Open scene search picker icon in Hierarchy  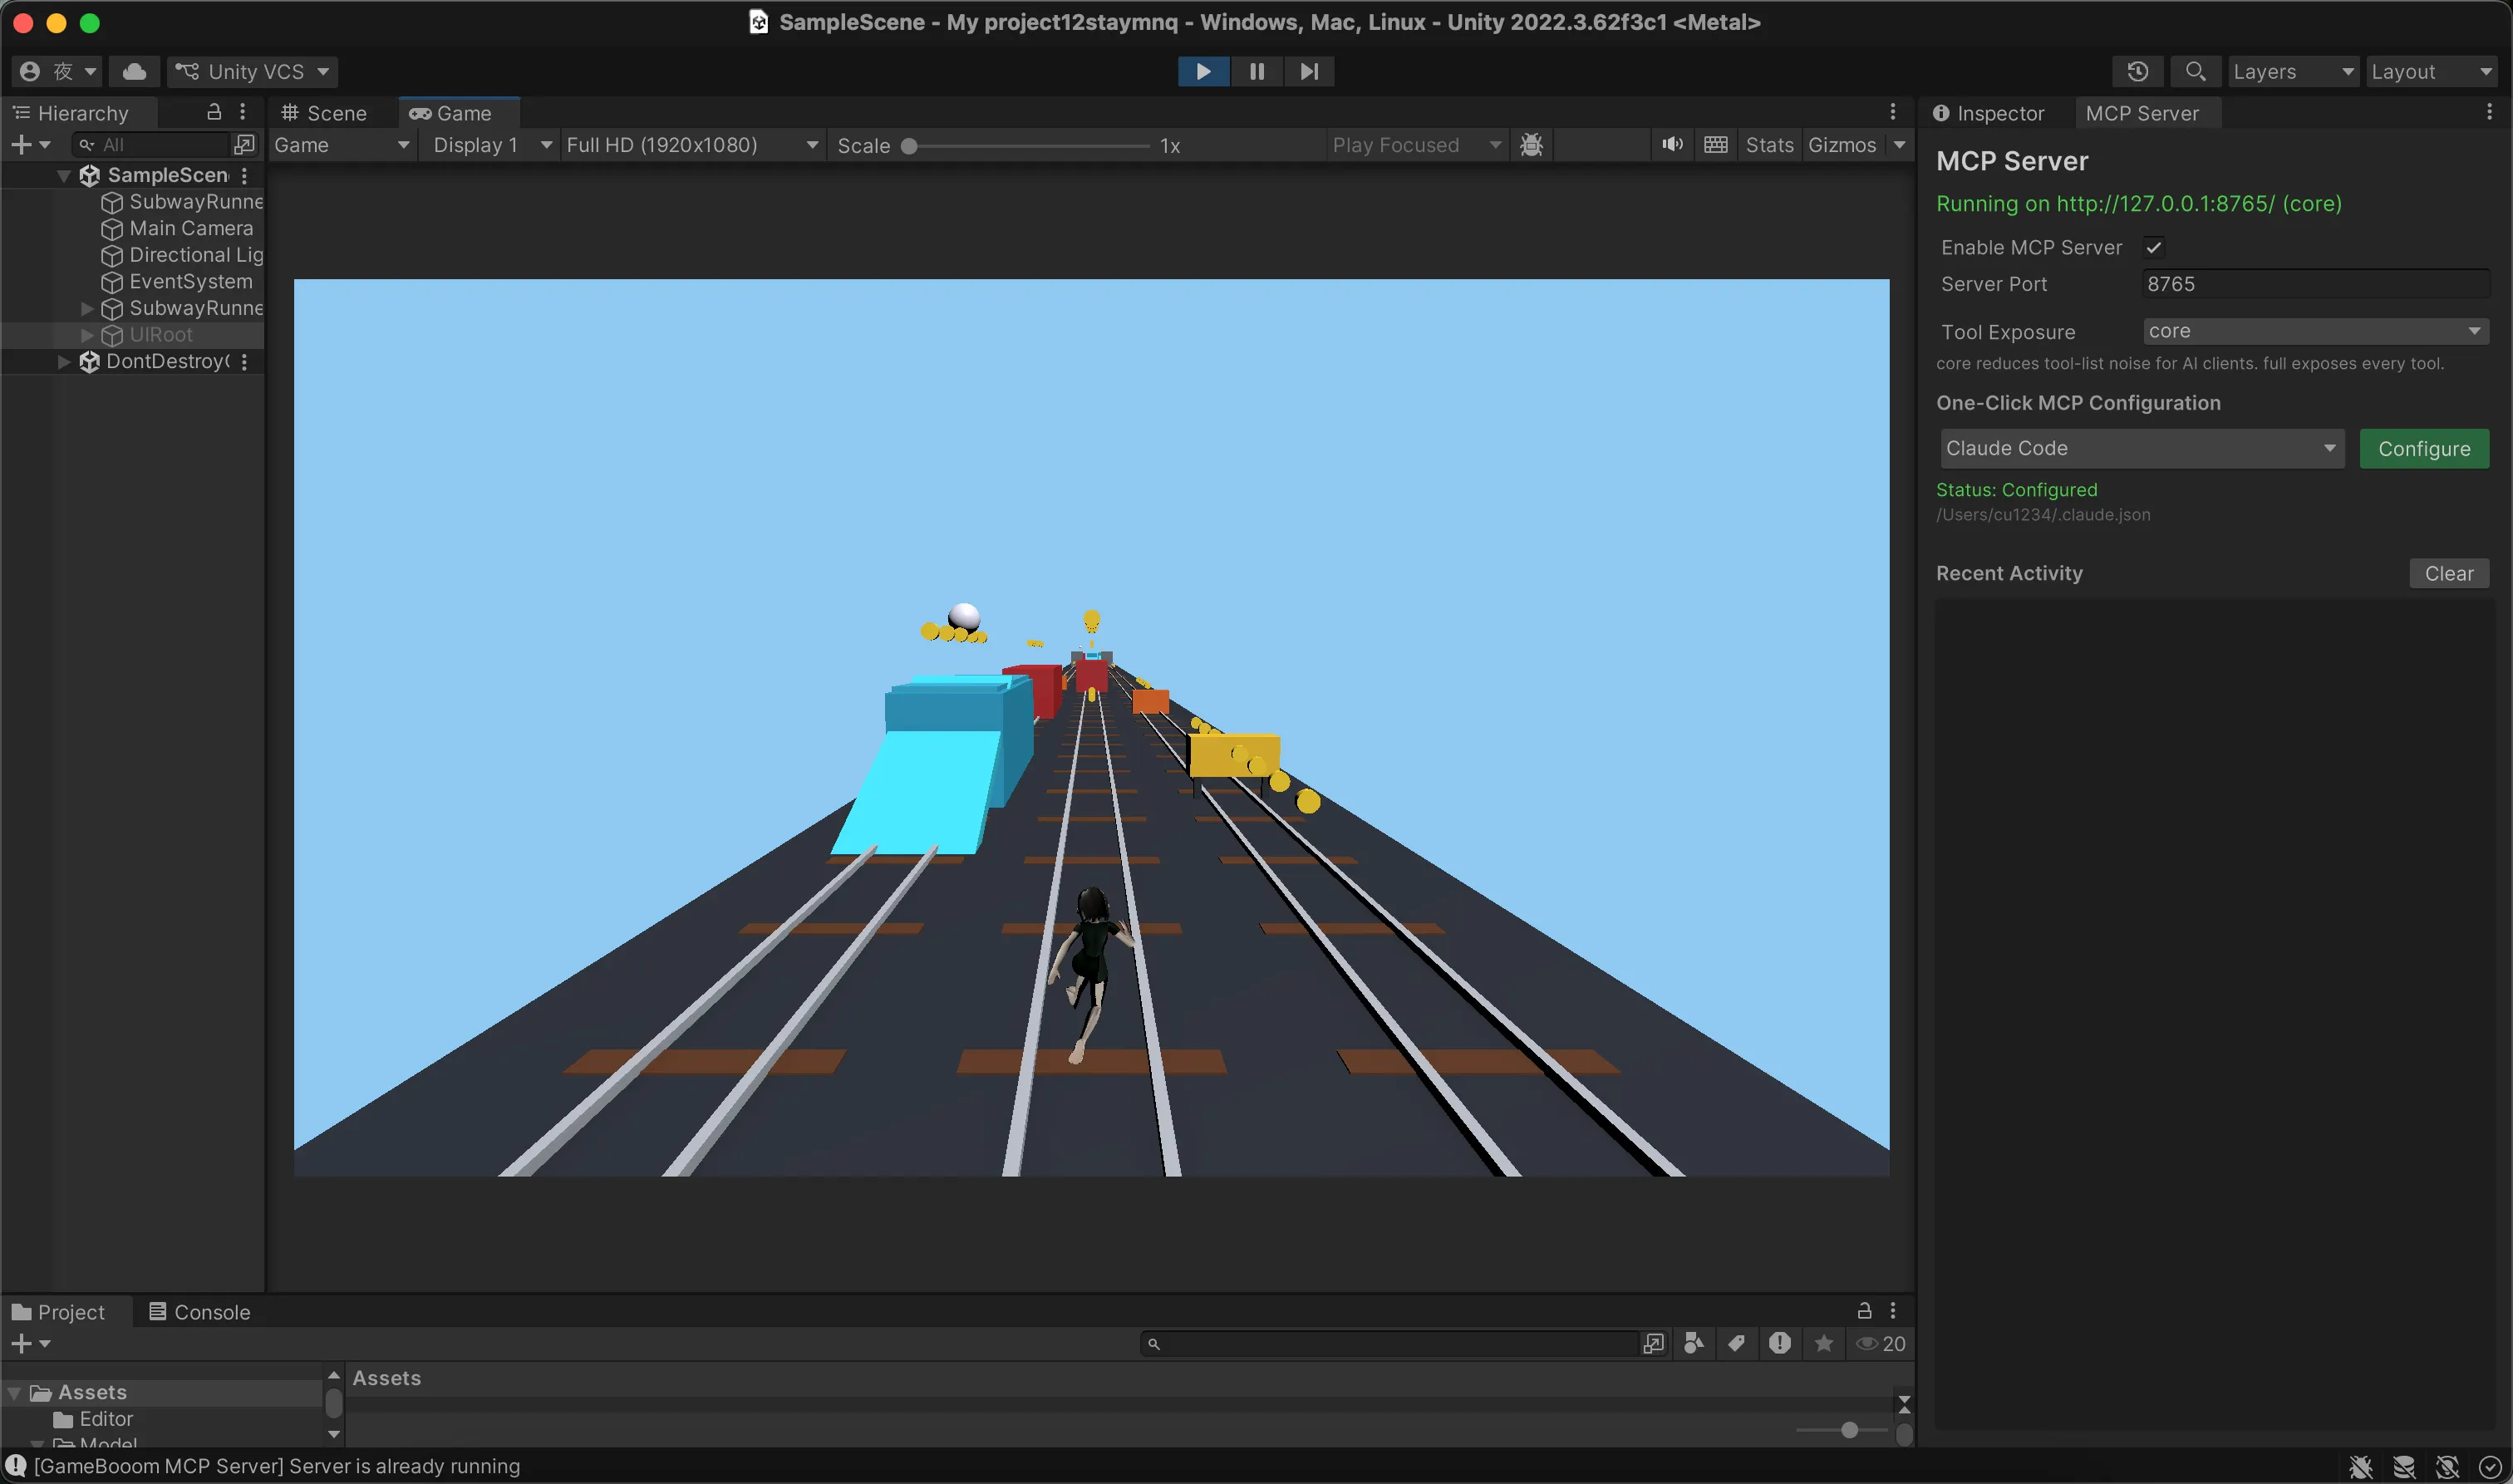[x=244, y=145]
